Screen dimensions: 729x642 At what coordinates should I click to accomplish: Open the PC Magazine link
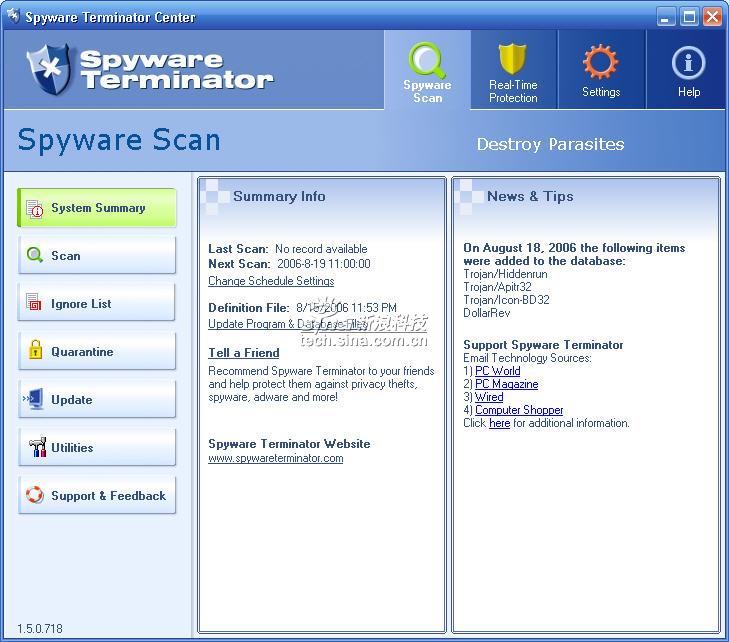506,384
